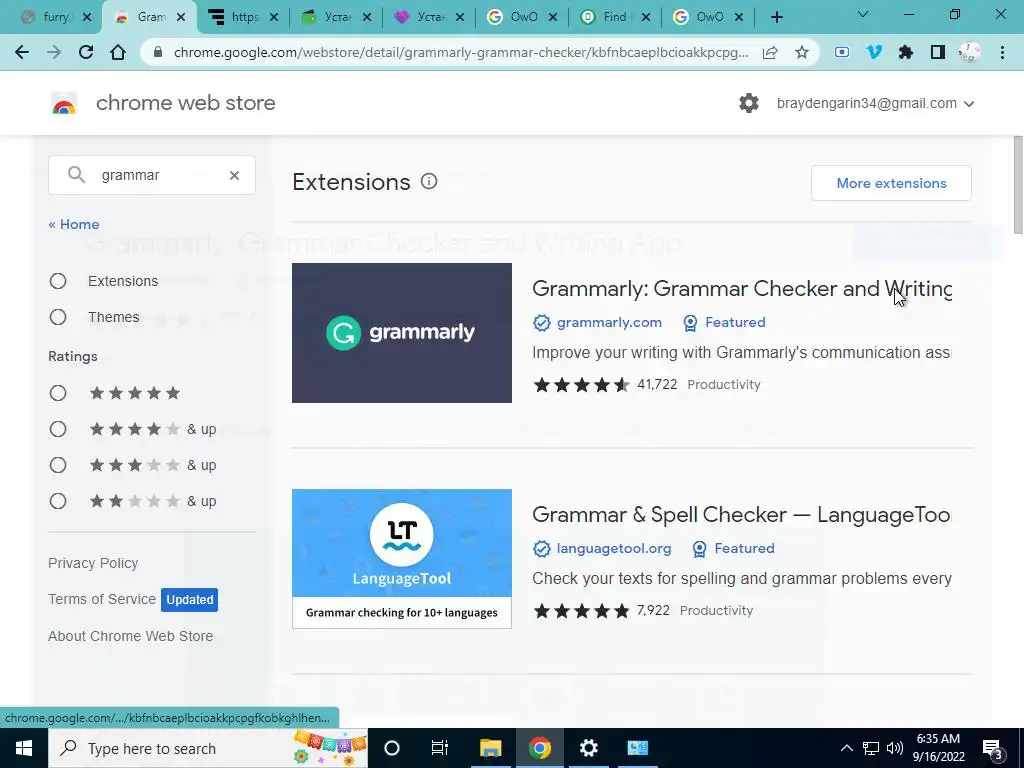Viewport: 1024px width, 768px height.
Task: Go to « Home link
Action: [x=74, y=224]
